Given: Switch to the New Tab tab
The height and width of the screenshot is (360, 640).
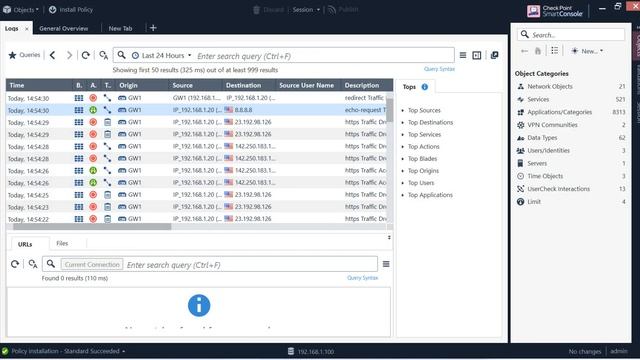Looking at the screenshot, I should coord(120,28).
